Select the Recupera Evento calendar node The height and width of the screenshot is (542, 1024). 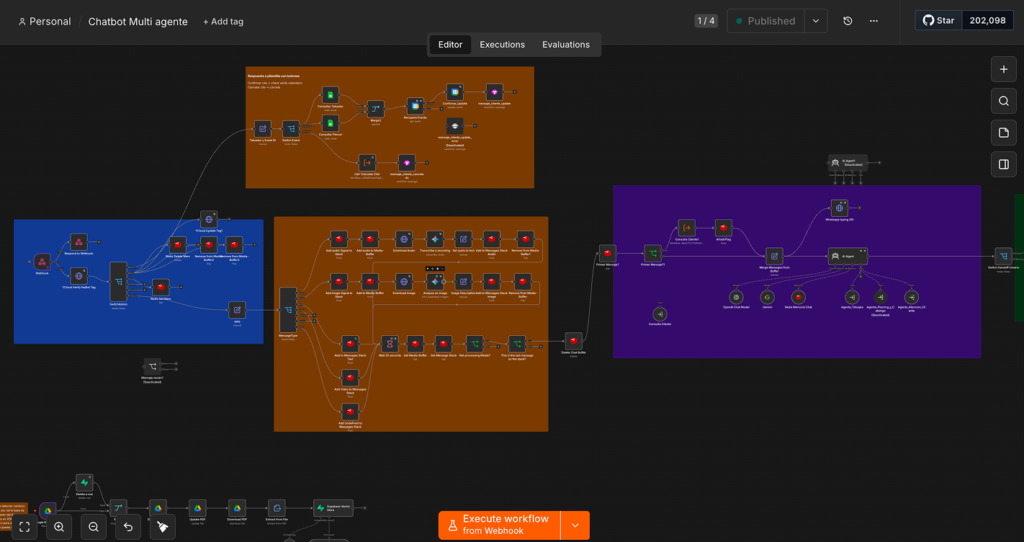tap(415, 106)
